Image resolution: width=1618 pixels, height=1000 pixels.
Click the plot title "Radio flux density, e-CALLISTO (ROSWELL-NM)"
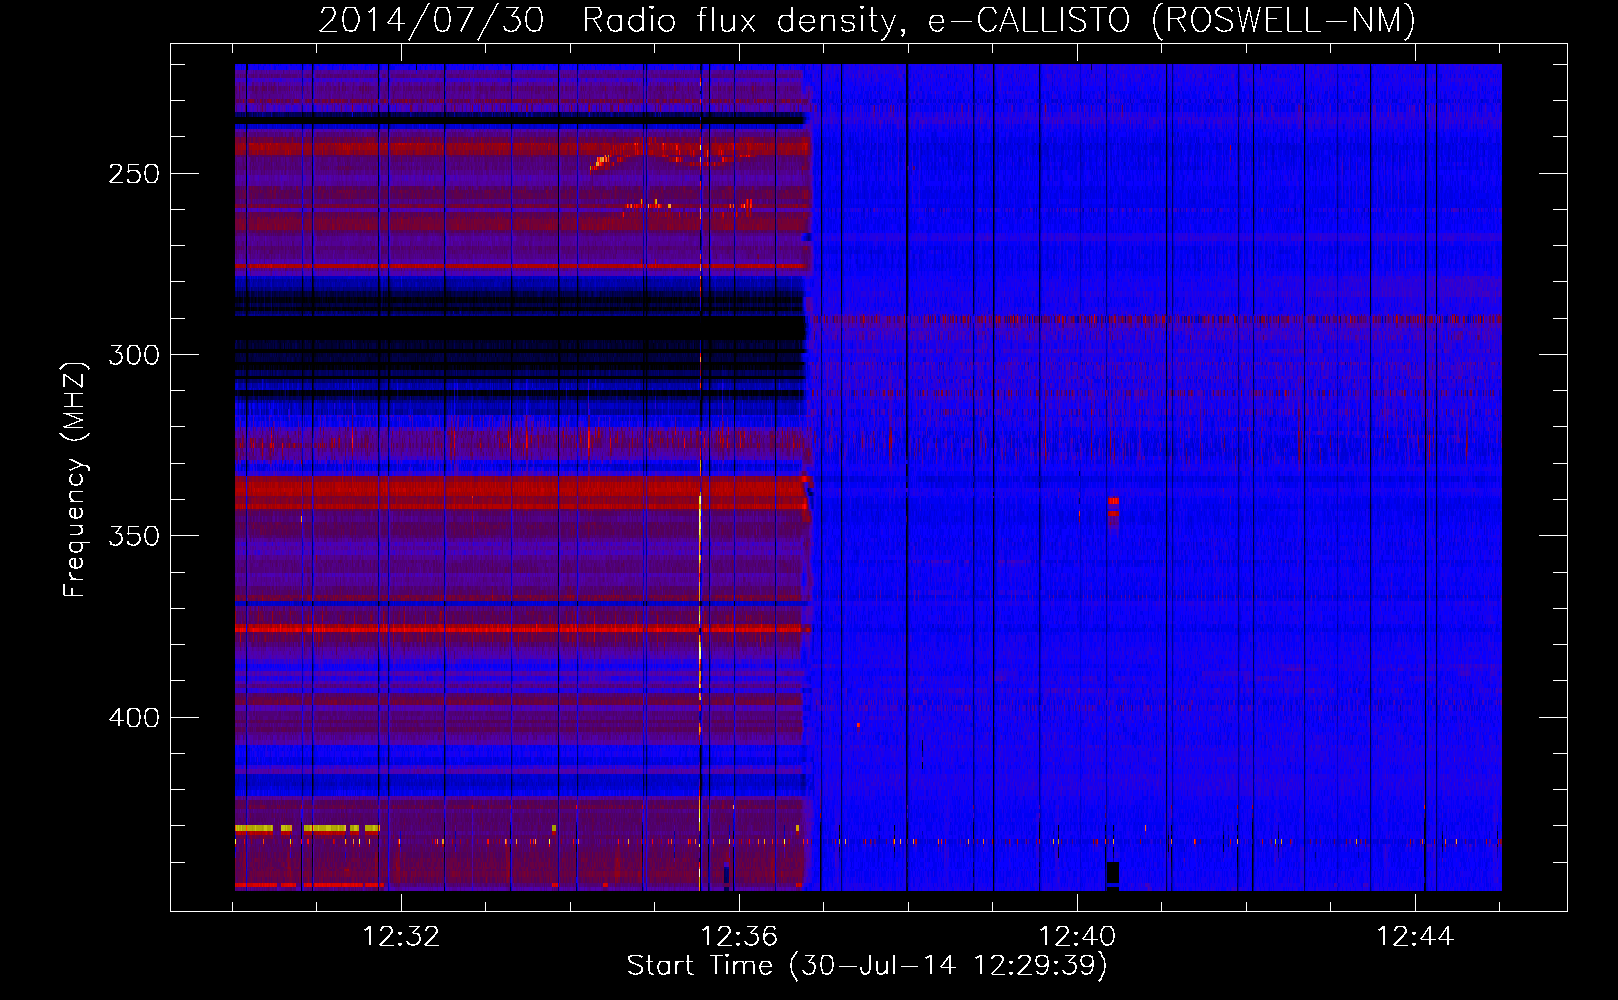pos(999,20)
